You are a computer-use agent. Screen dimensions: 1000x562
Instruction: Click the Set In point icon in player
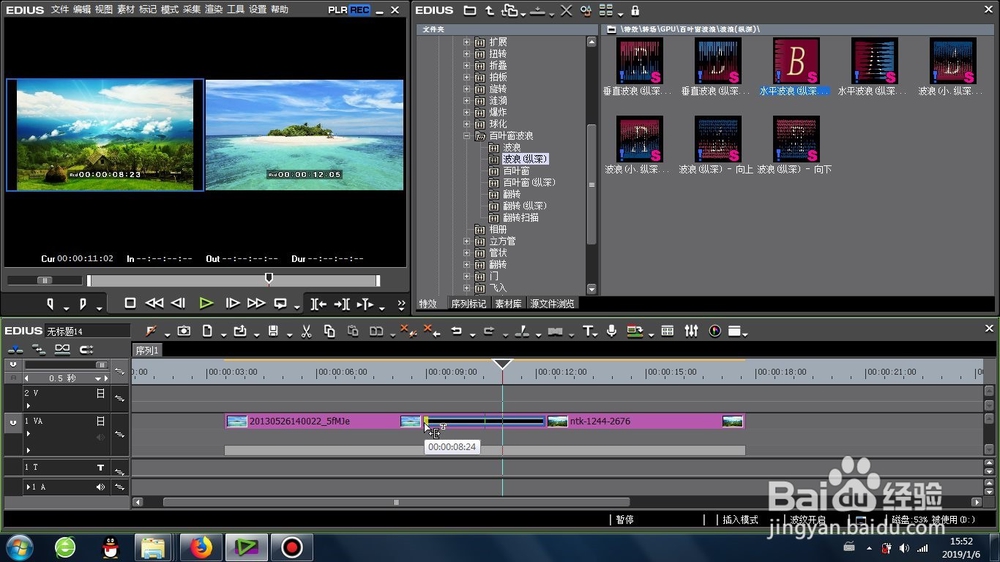point(50,304)
